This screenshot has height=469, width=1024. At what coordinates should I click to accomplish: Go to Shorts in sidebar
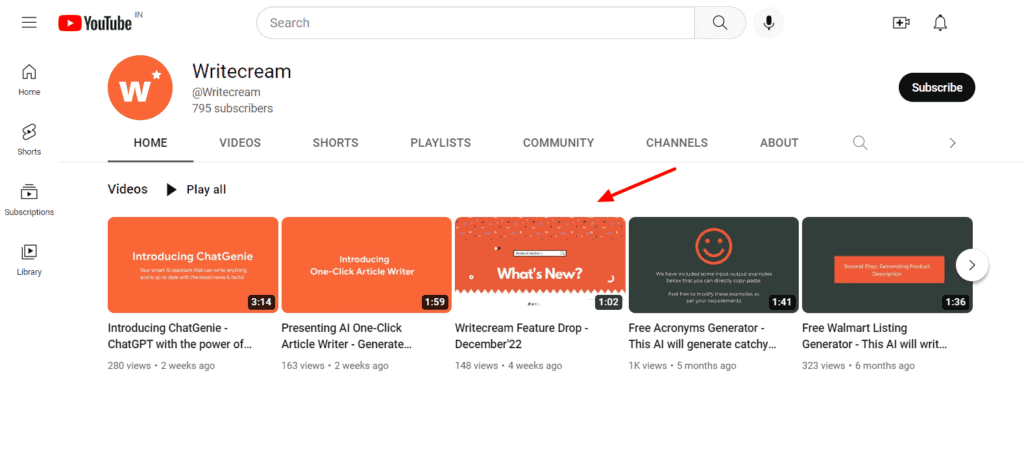(29, 139)
